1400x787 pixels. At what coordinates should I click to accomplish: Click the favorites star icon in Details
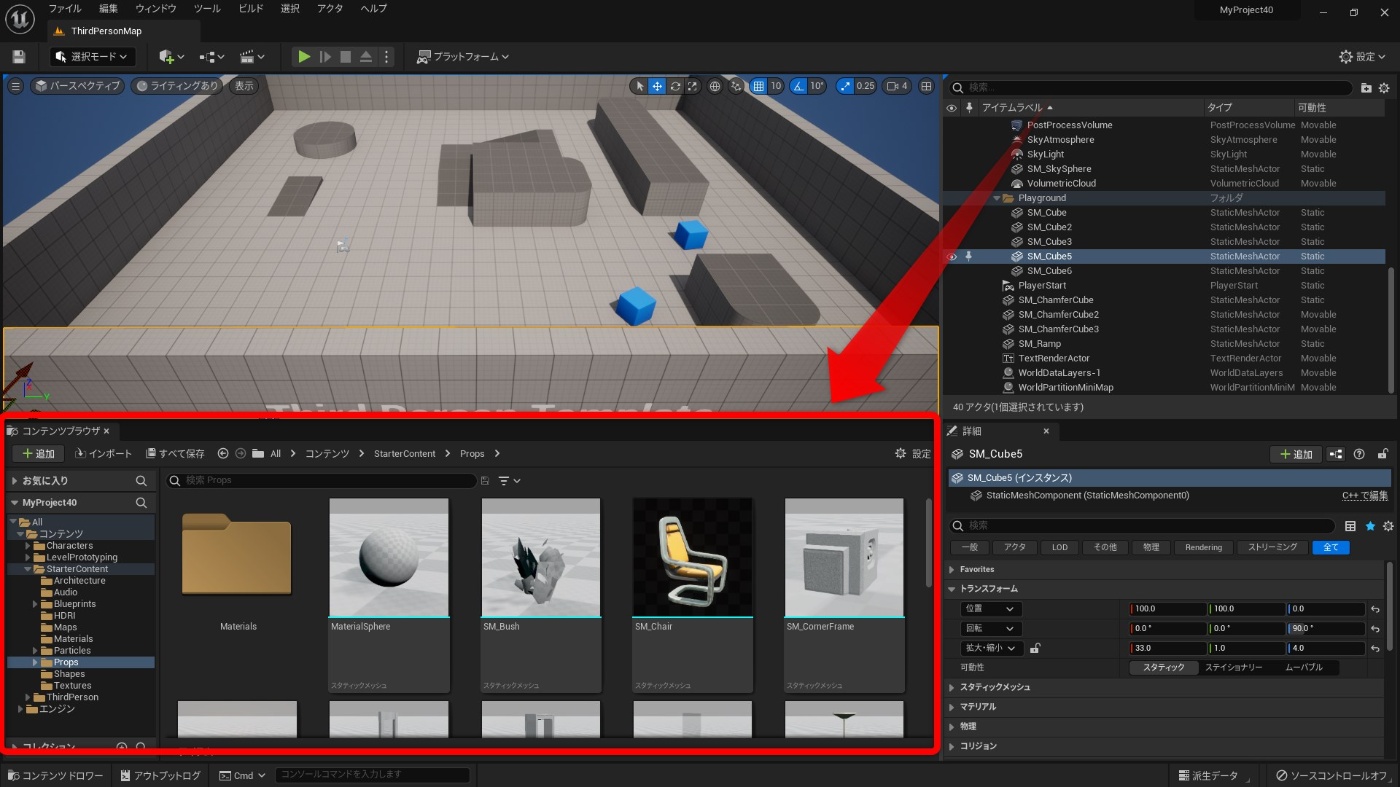1370,526
